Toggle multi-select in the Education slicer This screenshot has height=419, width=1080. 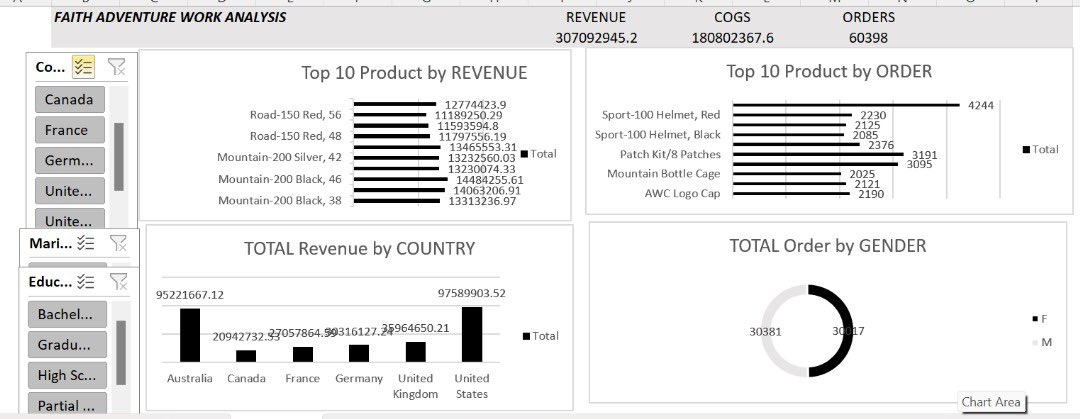(85, 281)
